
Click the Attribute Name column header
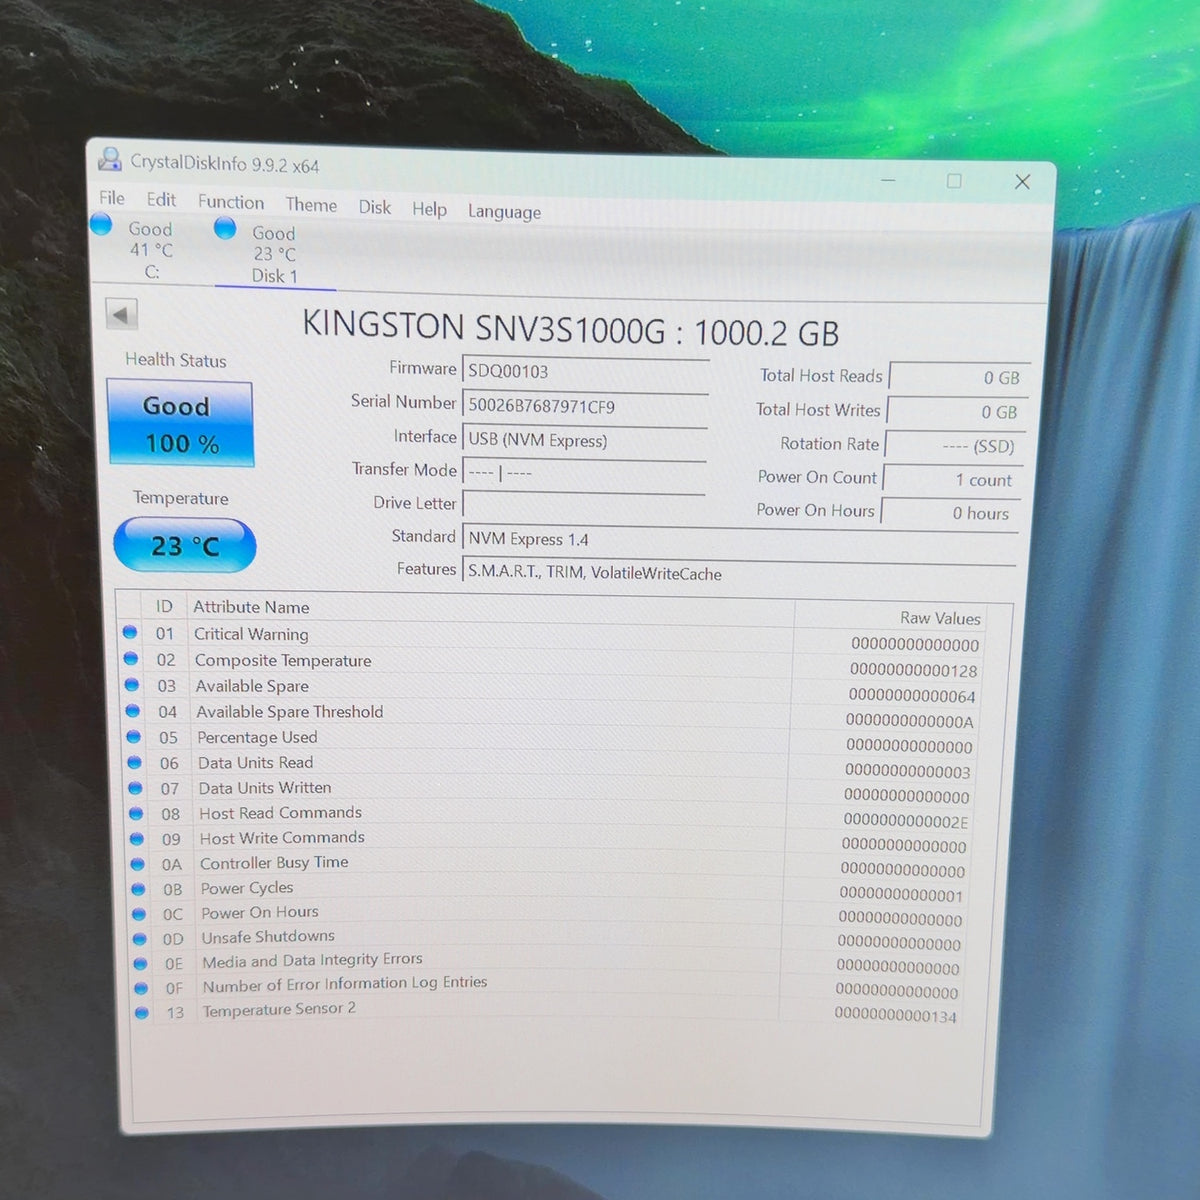[x=251, y=607]
